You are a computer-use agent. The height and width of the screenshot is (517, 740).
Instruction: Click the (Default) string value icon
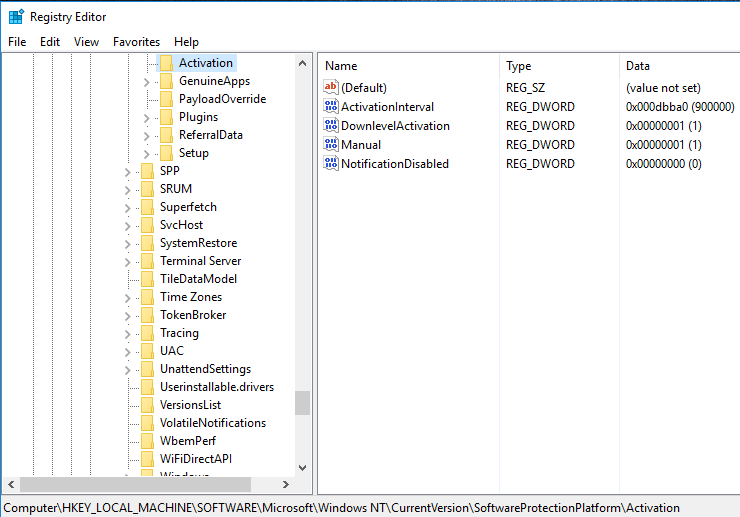pos(331,87)
